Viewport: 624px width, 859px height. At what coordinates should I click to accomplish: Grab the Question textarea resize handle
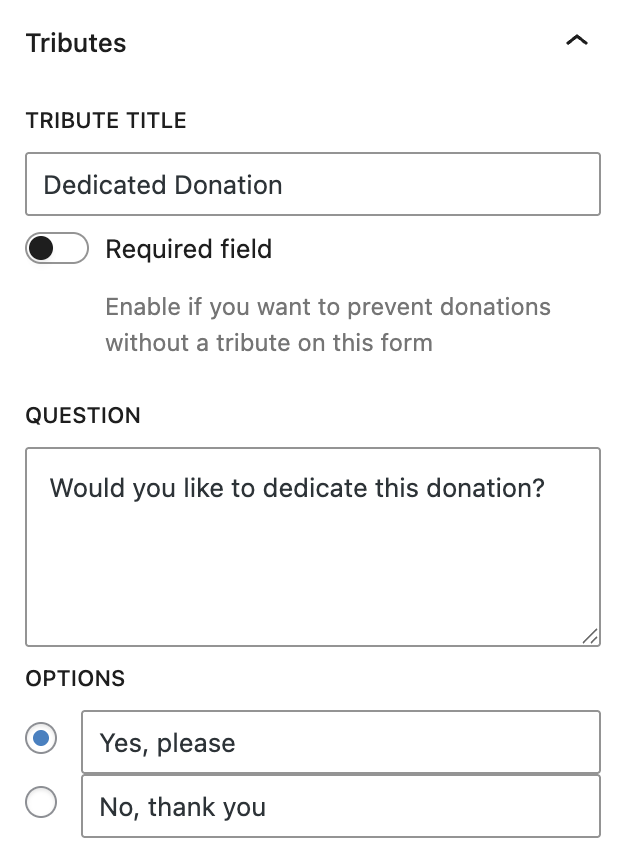coord(590,636)
